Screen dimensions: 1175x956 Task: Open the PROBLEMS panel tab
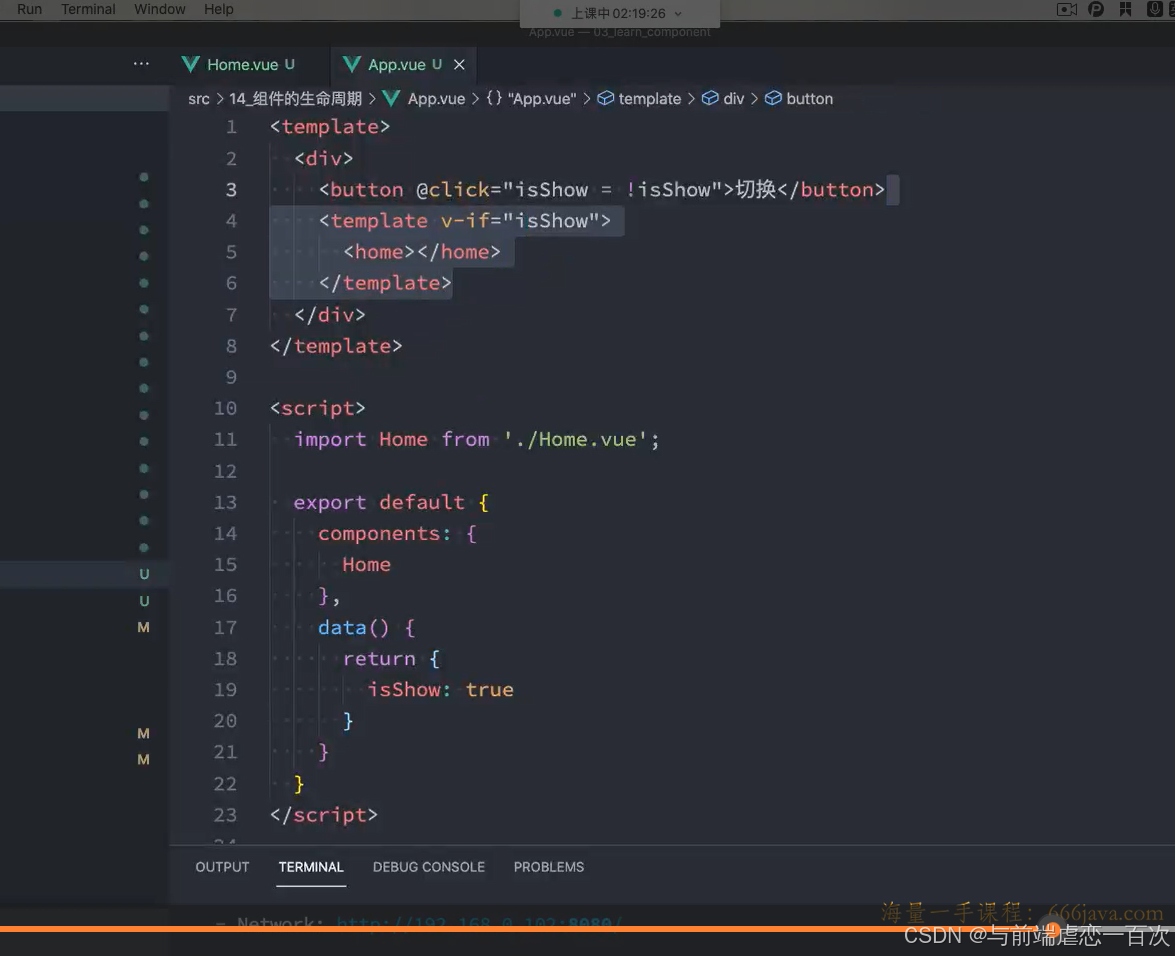pyautogui.click(x=549, y=867)
